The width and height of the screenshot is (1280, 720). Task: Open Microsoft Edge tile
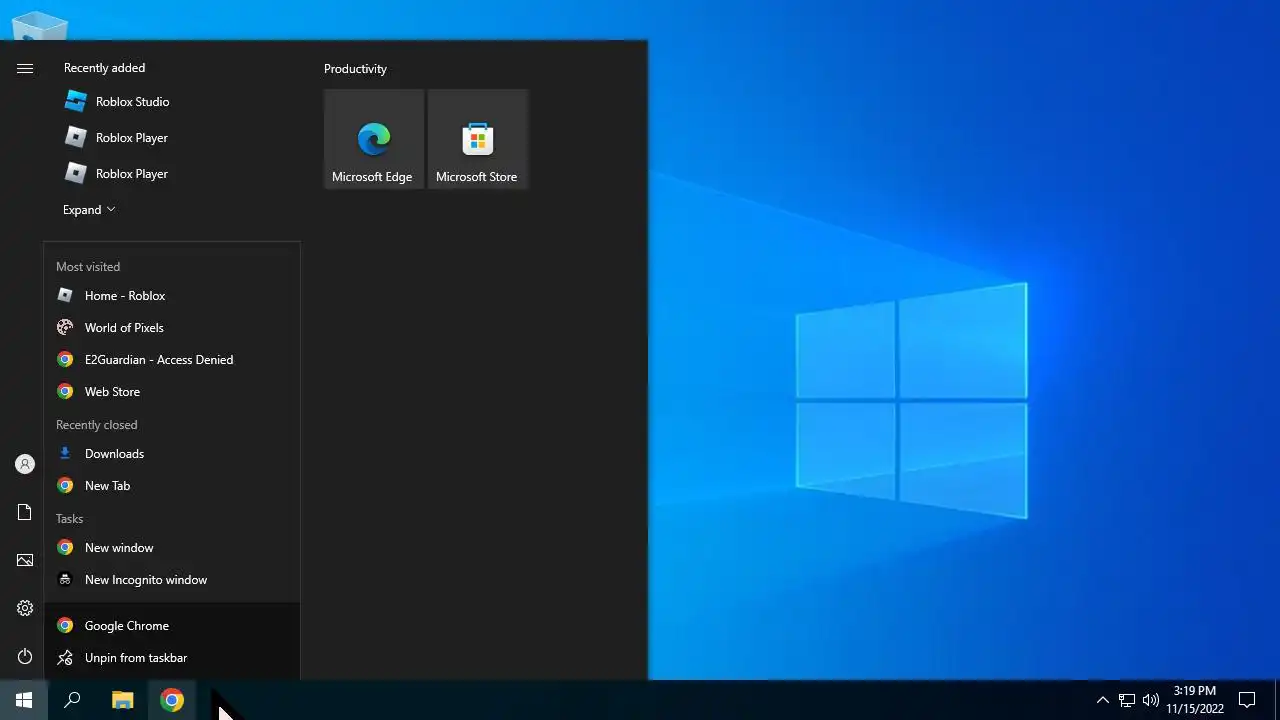tap(374, 139)
